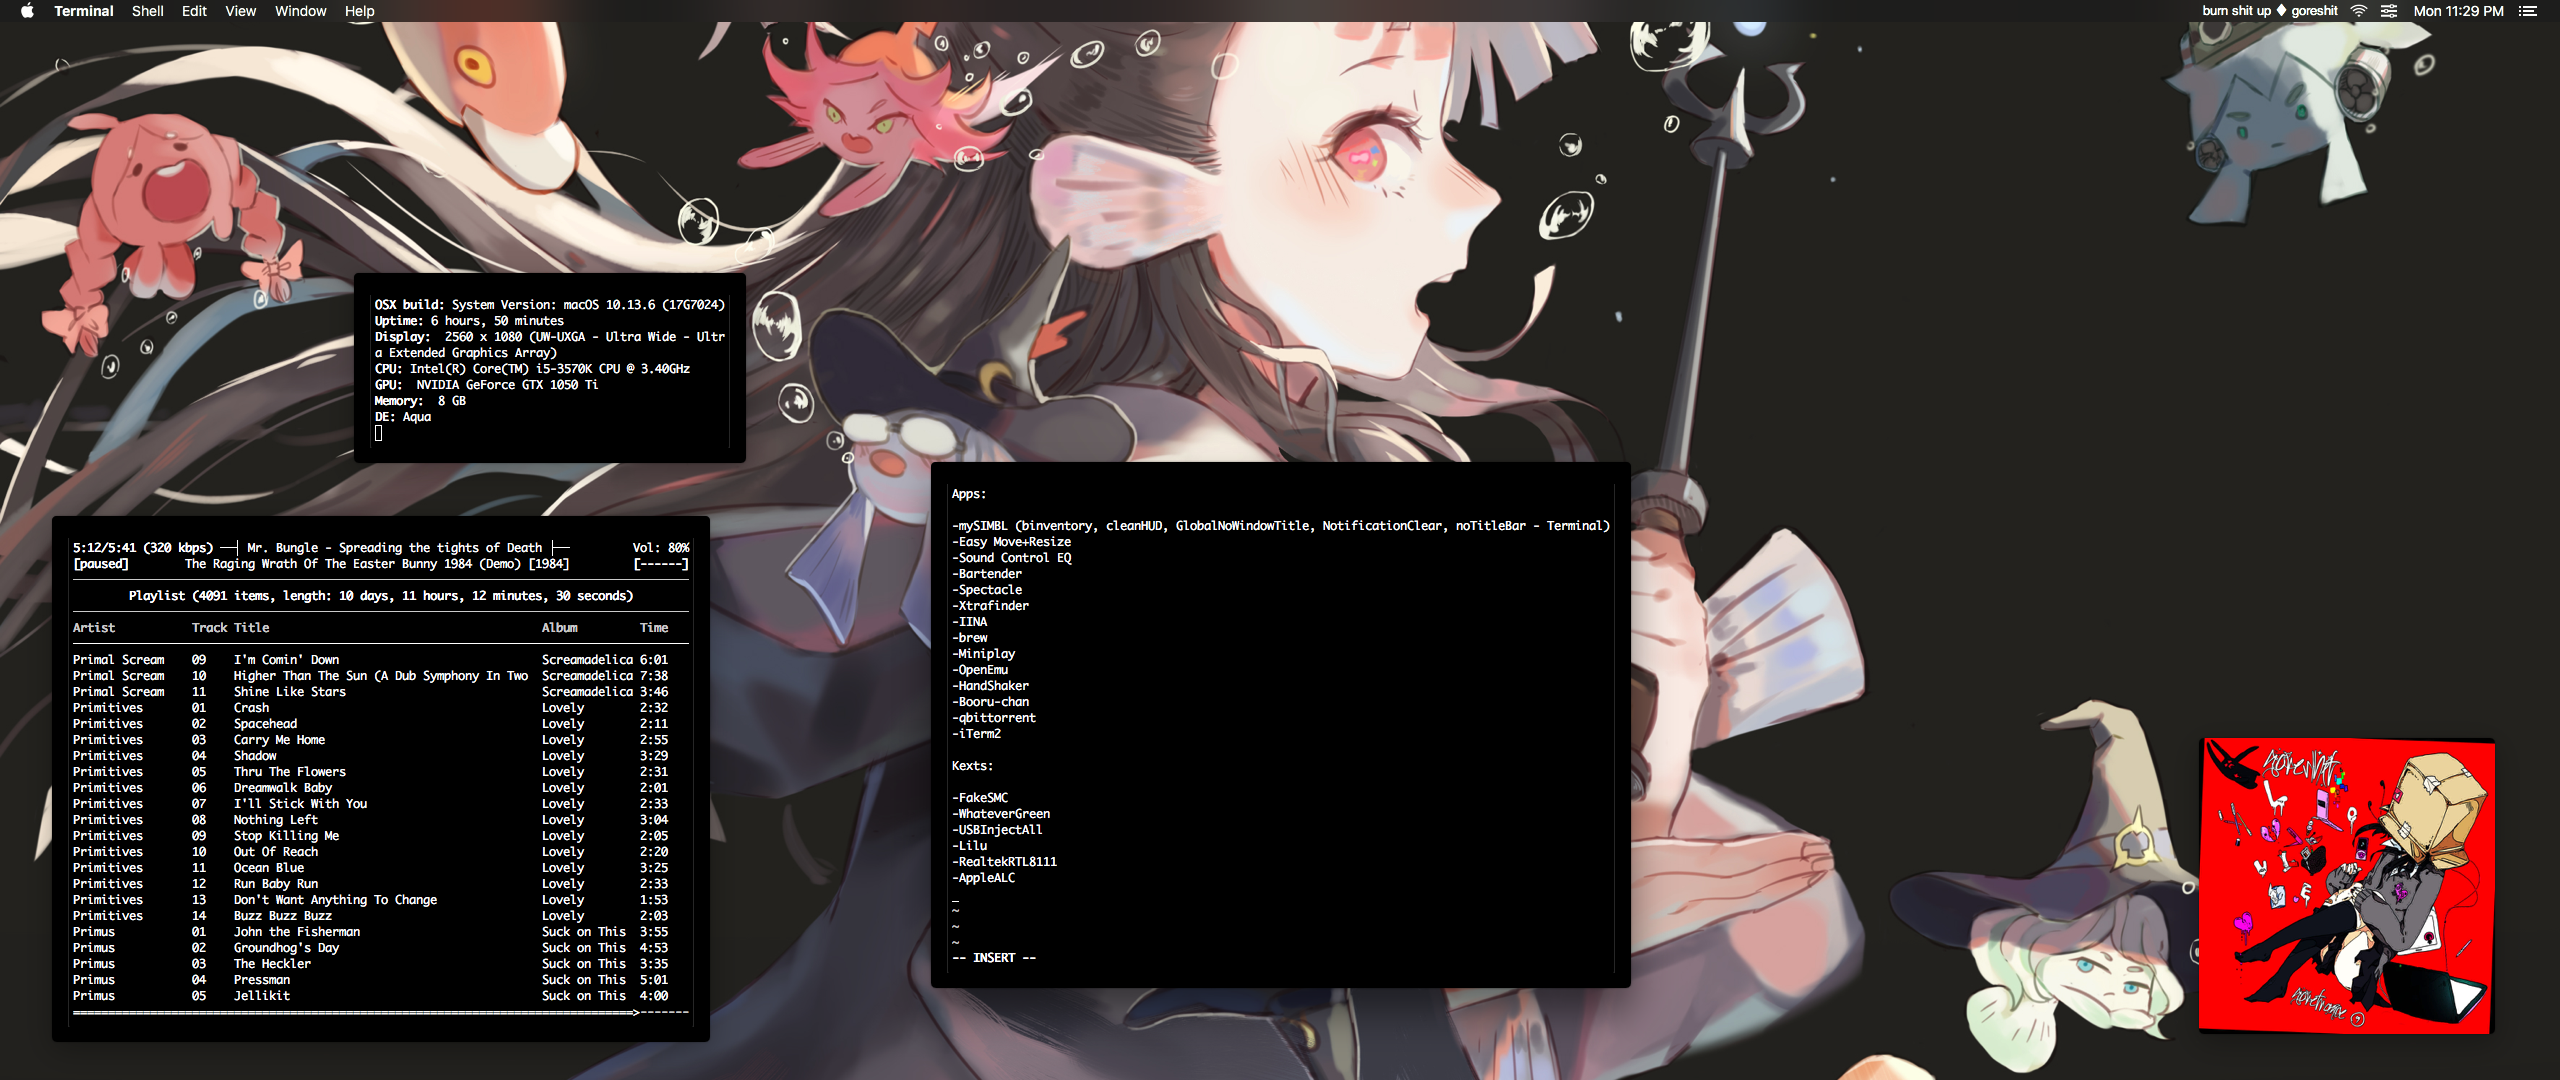The width and height of the screenshot is (2560, 1080).
Task: Click the 'Memory: 8 GB' line
Action: pos(420,401)
